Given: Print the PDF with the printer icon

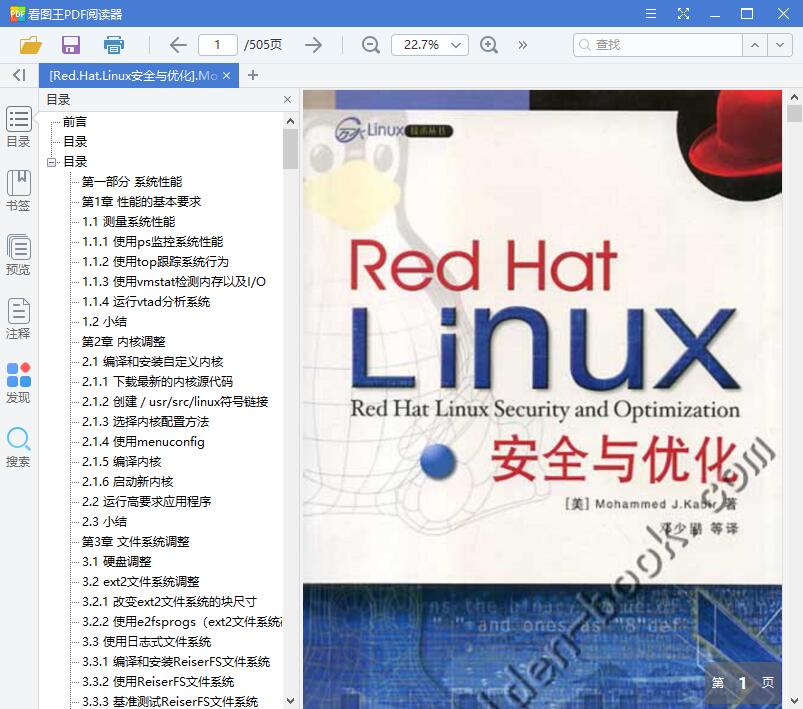Looking at the screenshot, I should (114, 45).
